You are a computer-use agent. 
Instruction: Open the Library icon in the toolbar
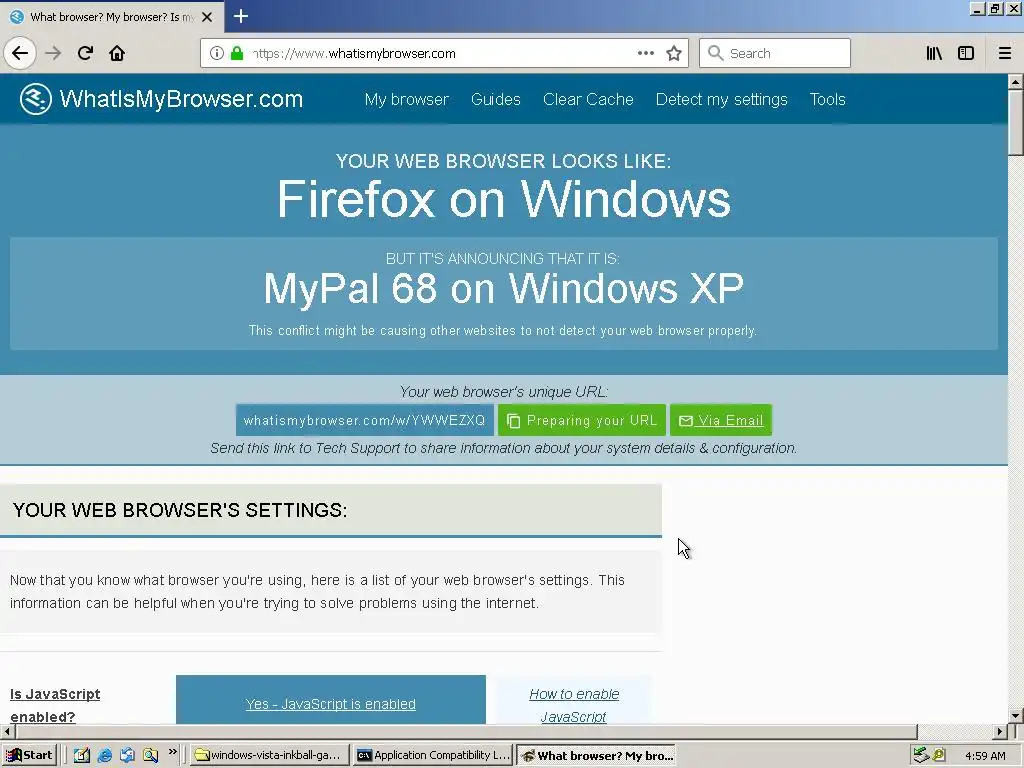[934, 53]
